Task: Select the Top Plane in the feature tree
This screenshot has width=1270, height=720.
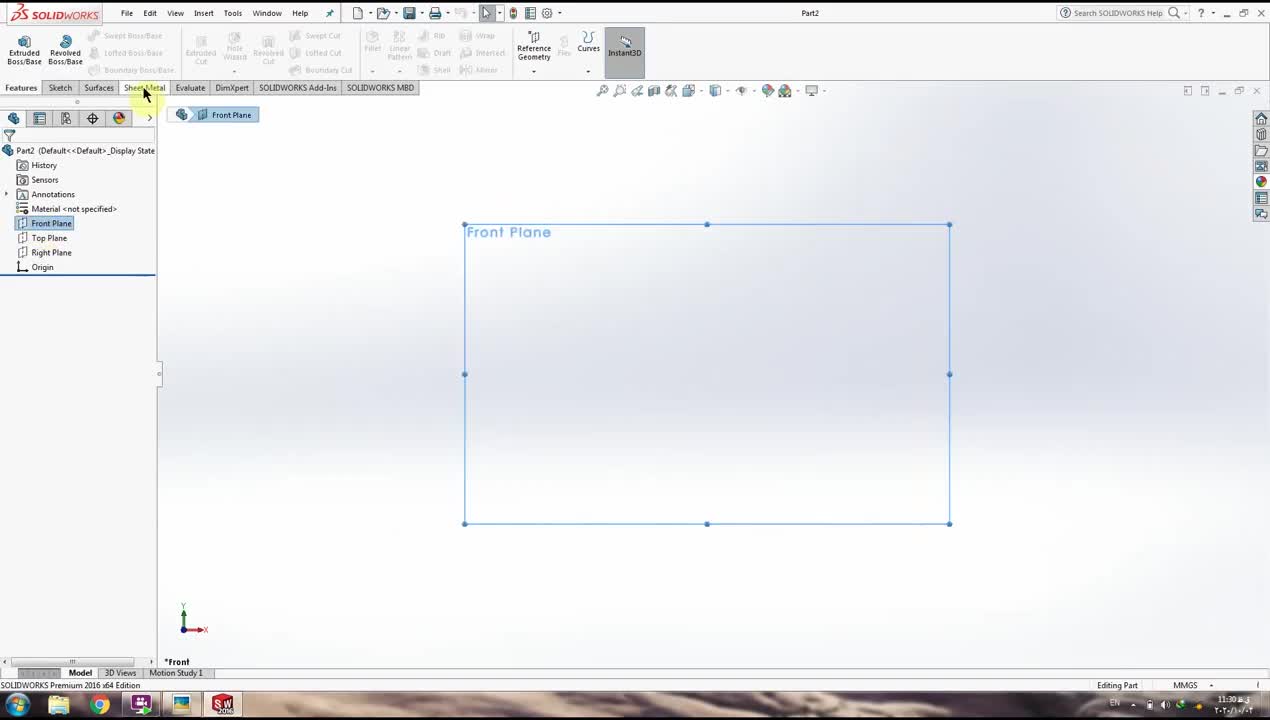Action: point(49,238)
